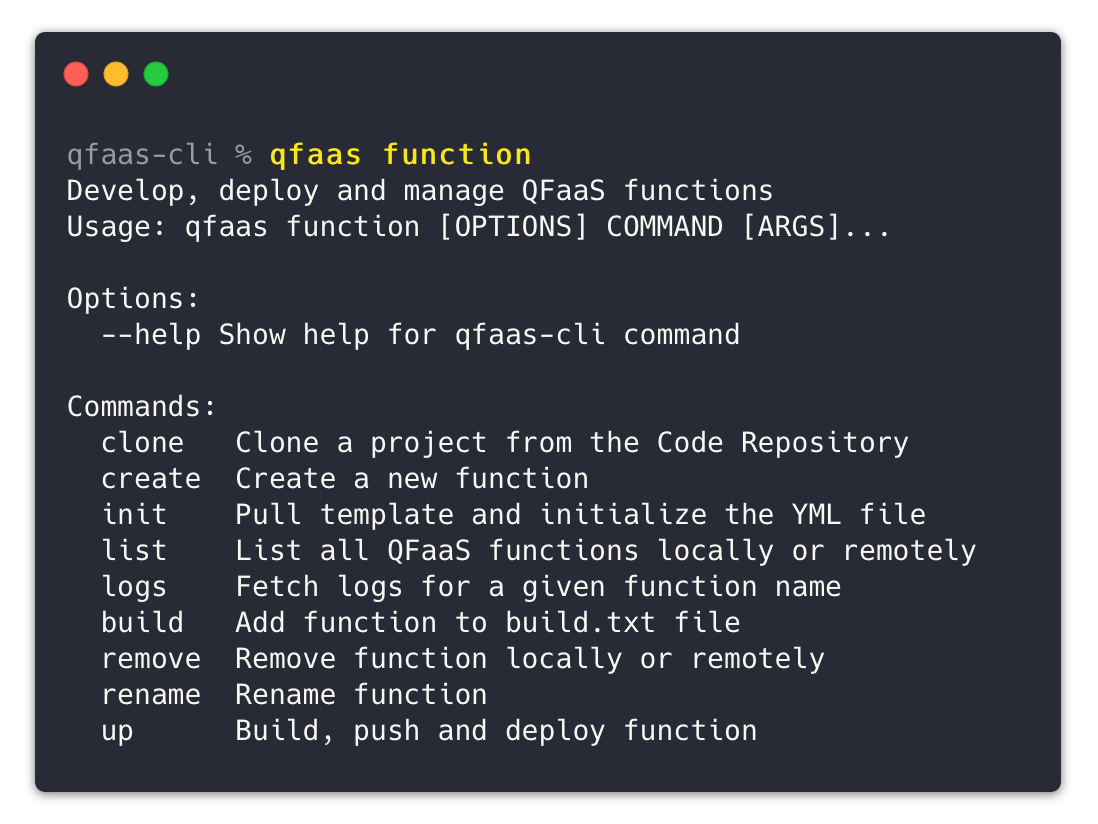The height and width of the screenshot is (824, 1098).
Task: Click the yellow "qfaas function" command text
Action: point(400,155)
